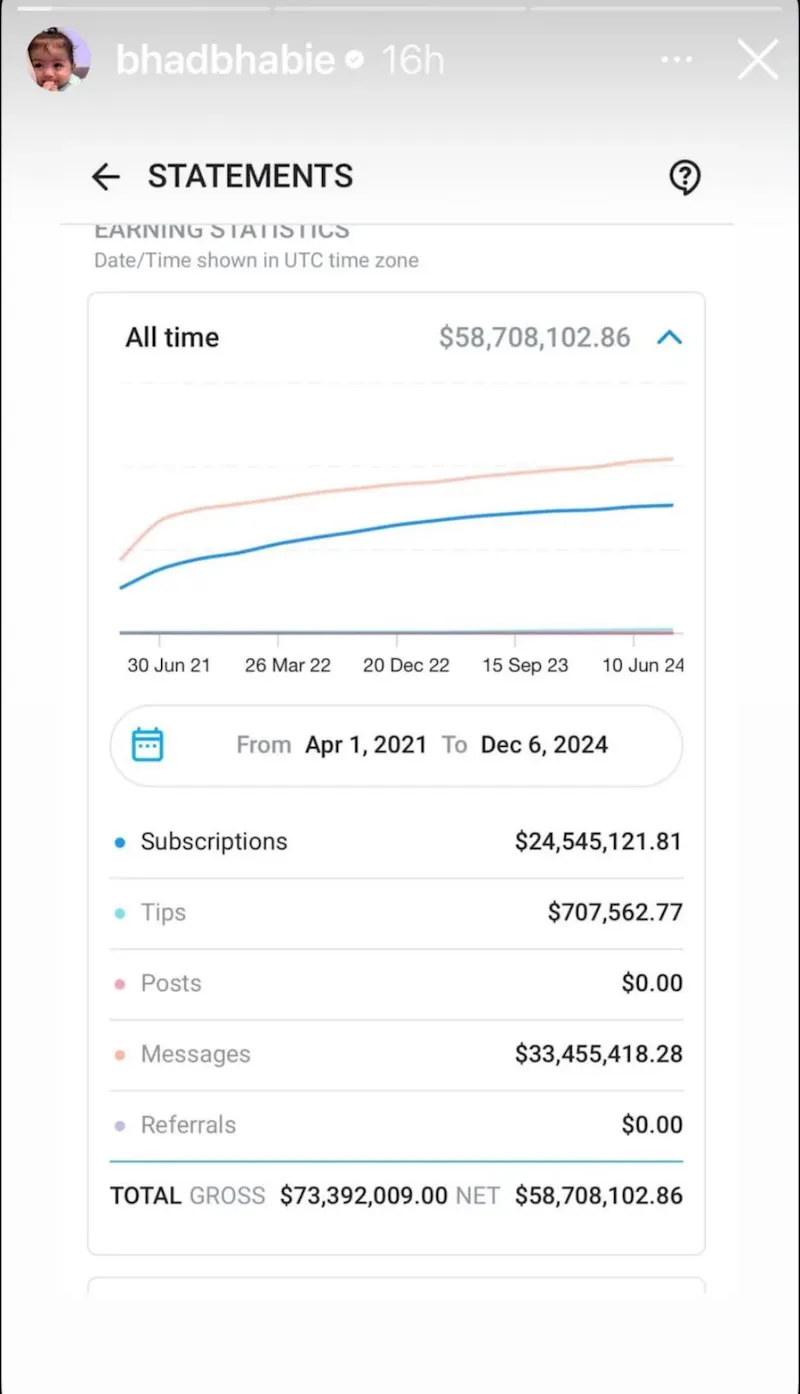
Task: Click the calendar icon in date range
Action: coord(148,744)
